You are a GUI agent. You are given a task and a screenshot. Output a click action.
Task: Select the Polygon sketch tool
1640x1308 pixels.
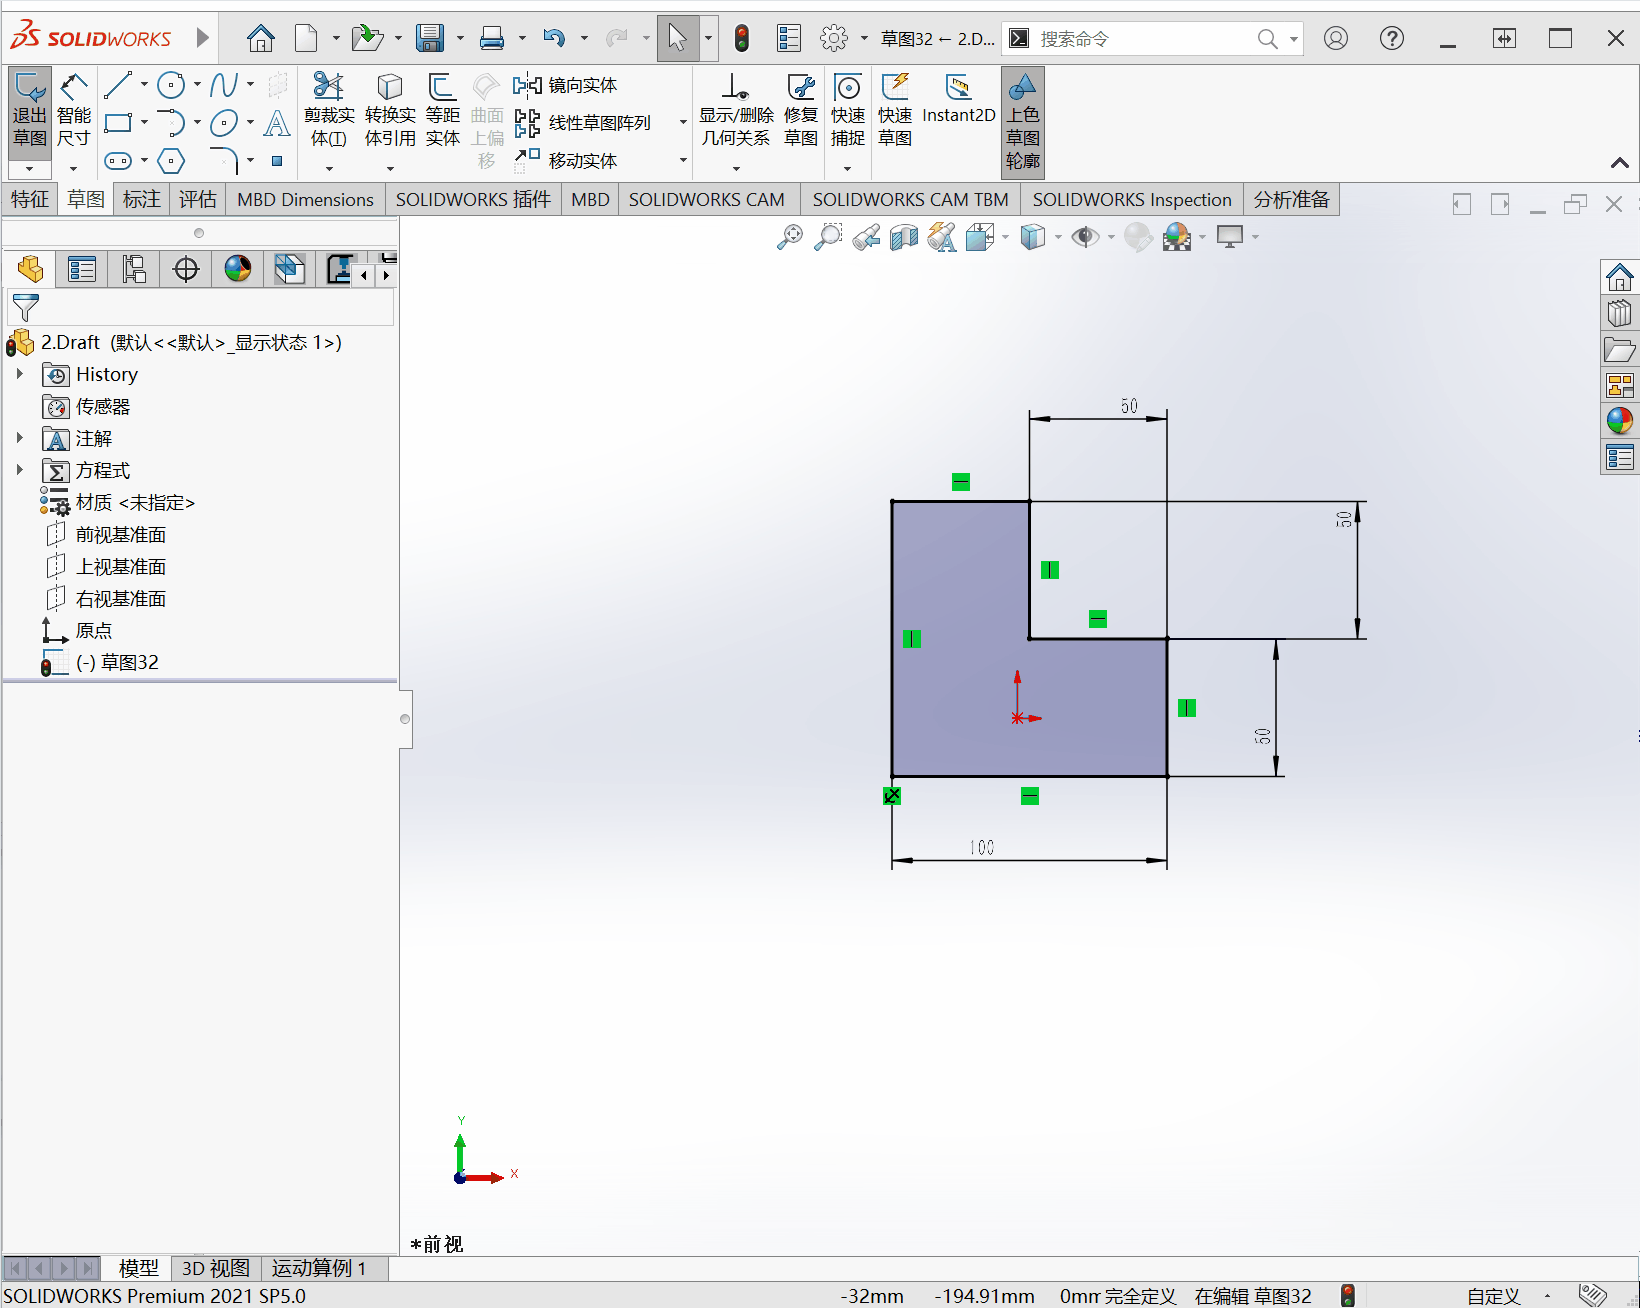point(171,161)
